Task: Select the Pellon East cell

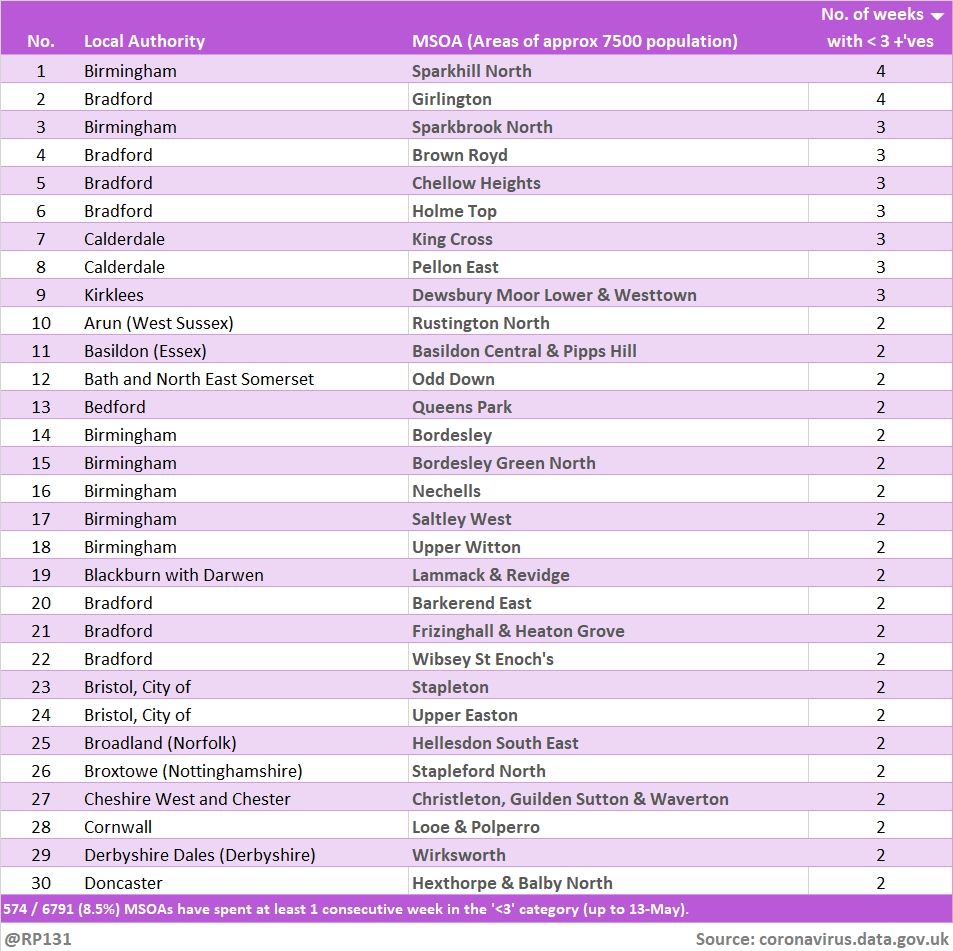Action: coord(455,267)
